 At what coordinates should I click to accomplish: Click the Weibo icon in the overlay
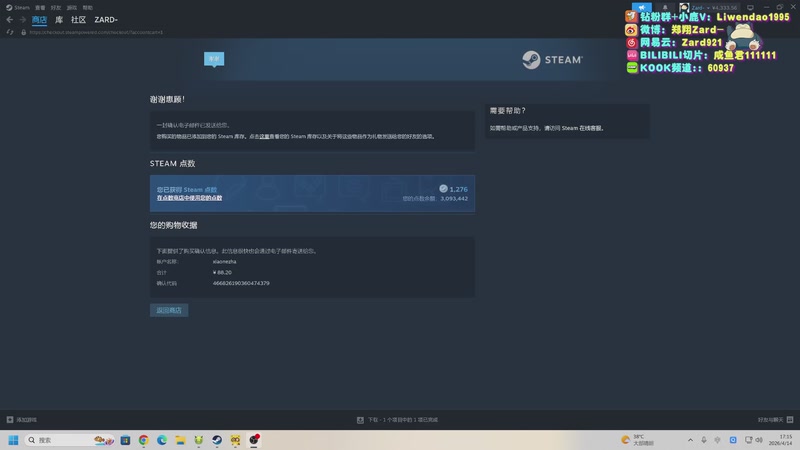pos(631,30)
